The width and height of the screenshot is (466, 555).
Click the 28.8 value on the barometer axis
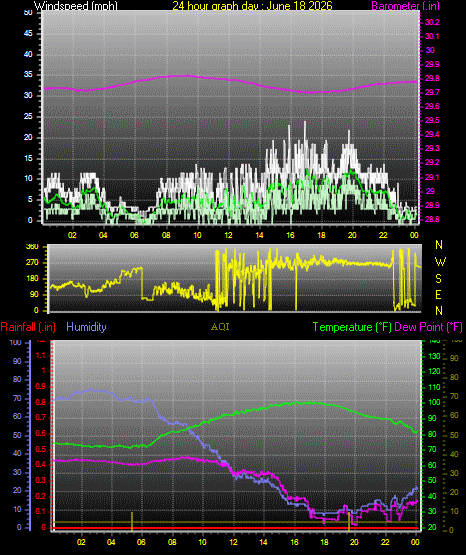(432, 219)
